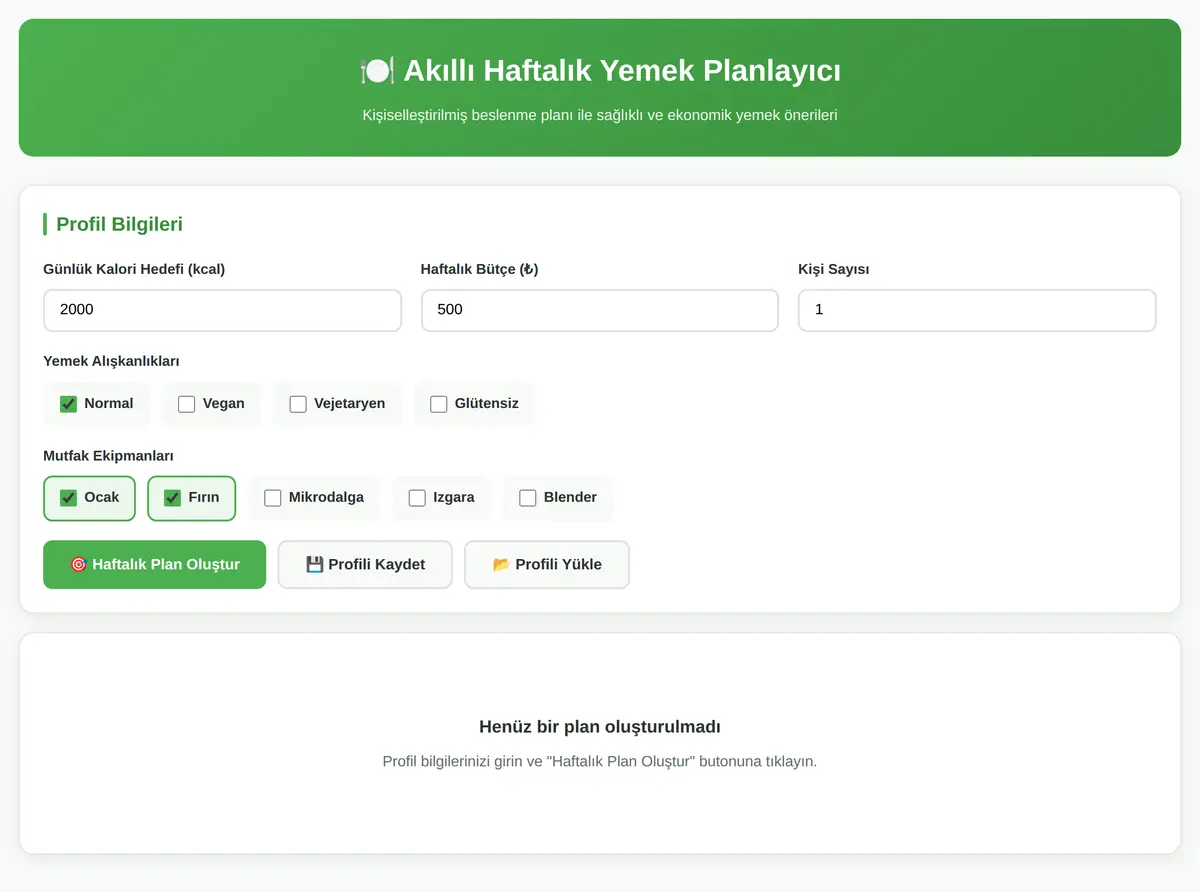Select the Kişi Sayısı input field

[x=977, y=310]
